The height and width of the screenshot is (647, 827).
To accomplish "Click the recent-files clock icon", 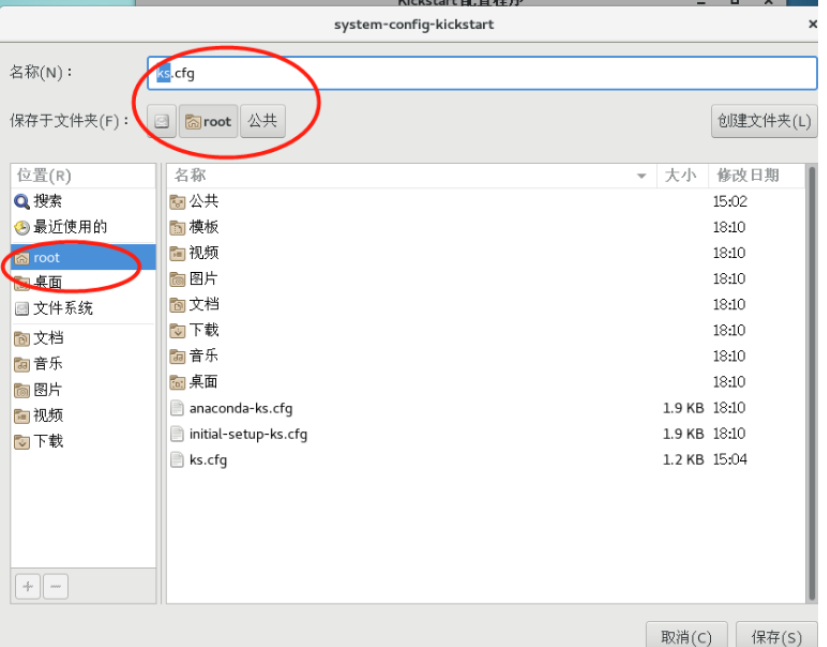I will point(22,227).
